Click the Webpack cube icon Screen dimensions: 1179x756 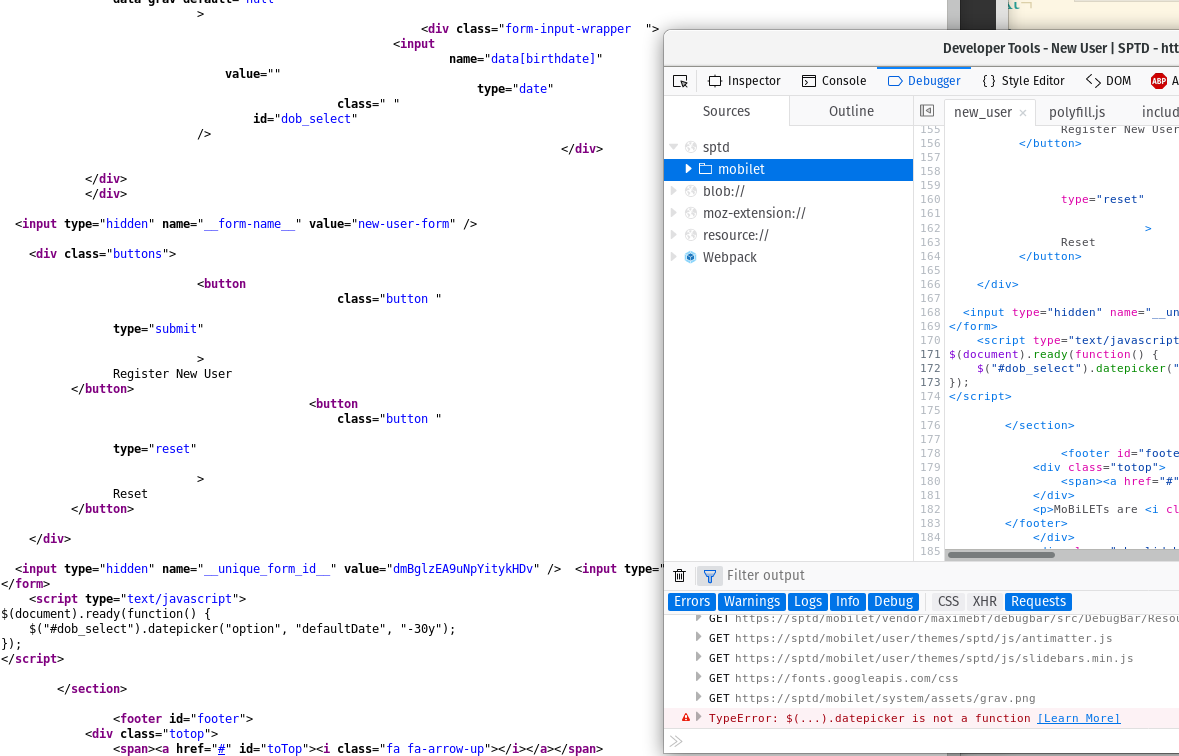click(690, 257)
